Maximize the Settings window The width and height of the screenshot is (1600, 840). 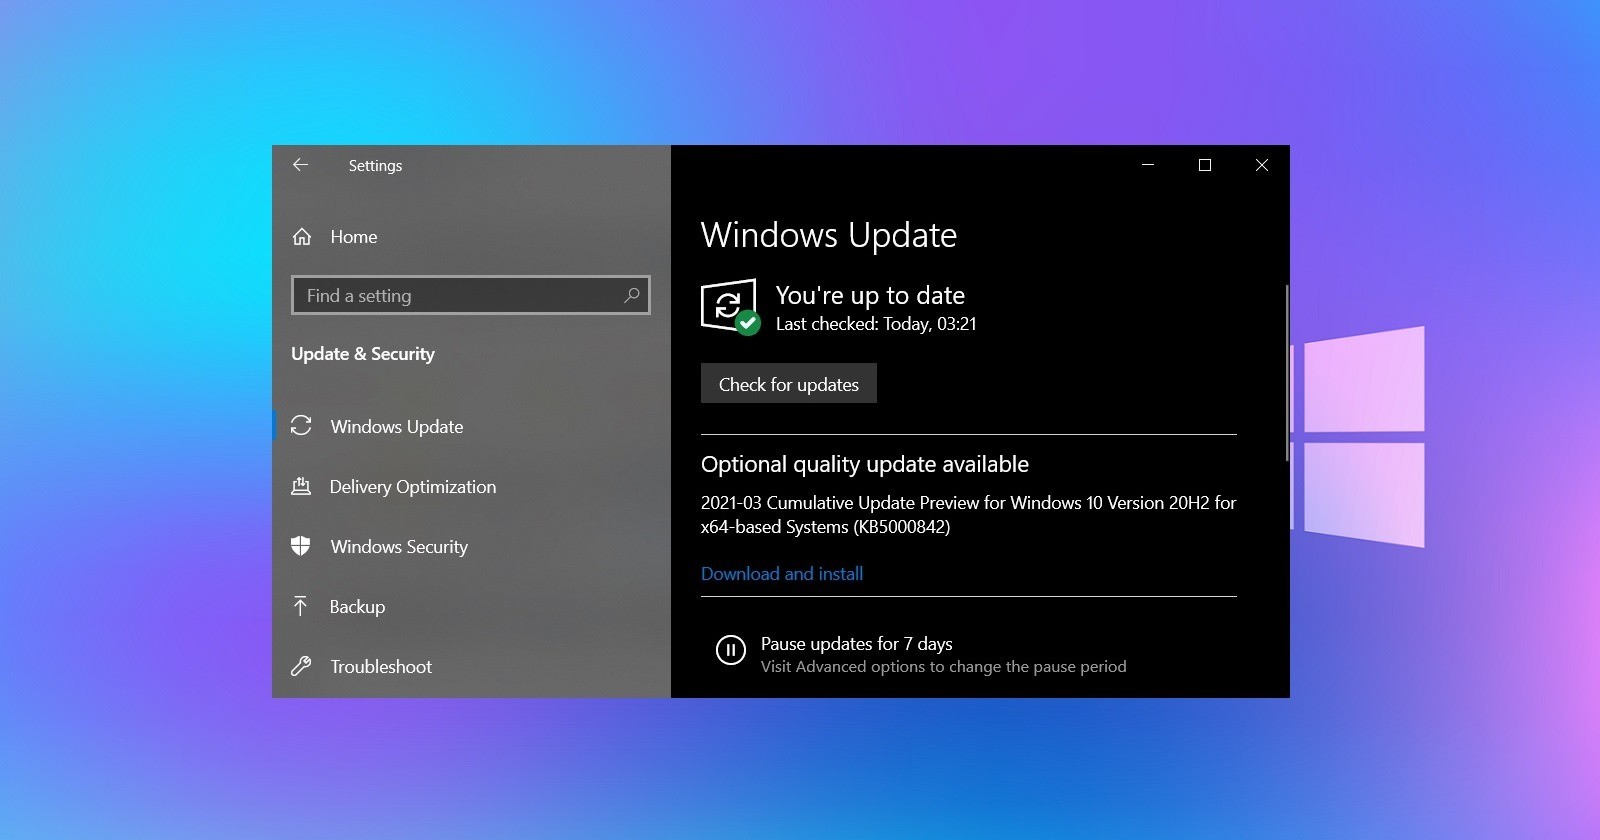point(1205,165)
